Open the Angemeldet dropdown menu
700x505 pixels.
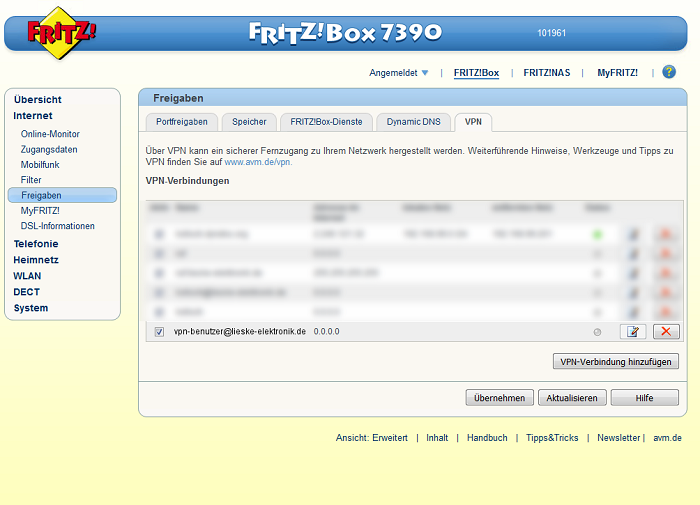pos(398,73)
